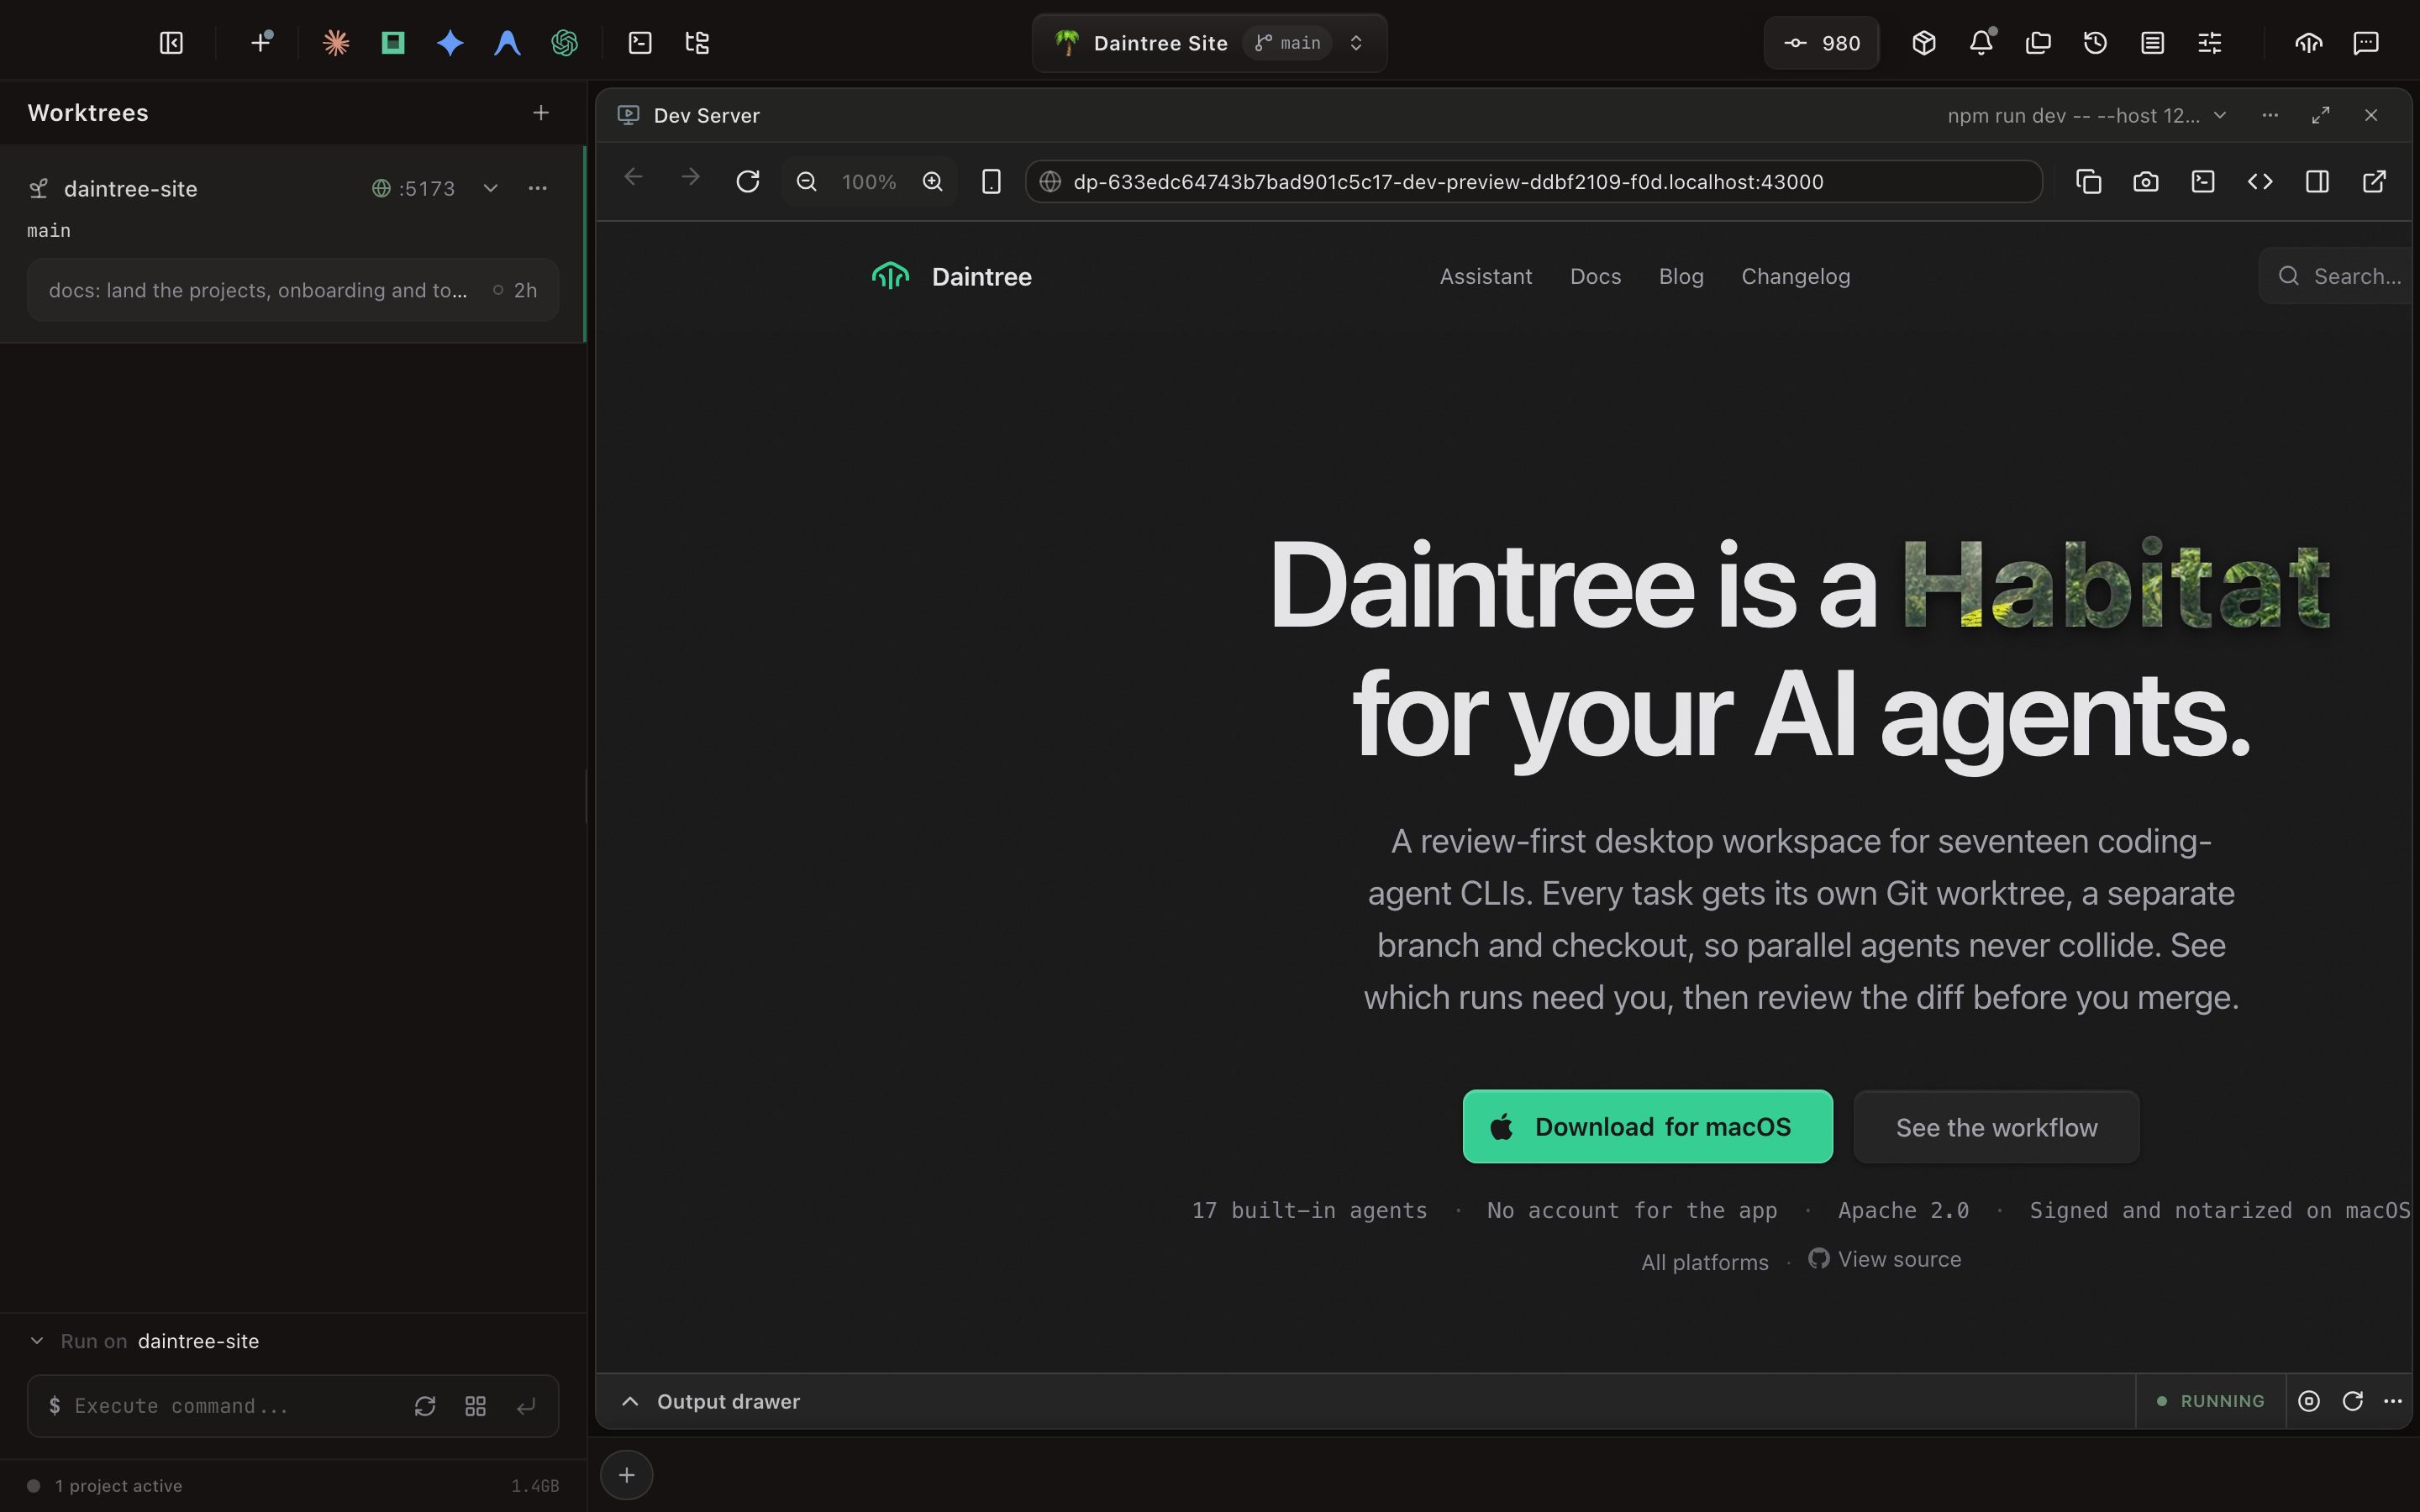Screen dimensions: 2420x1512
Task: Click the See the workflow button
Action: (x=1996, y=1127)
